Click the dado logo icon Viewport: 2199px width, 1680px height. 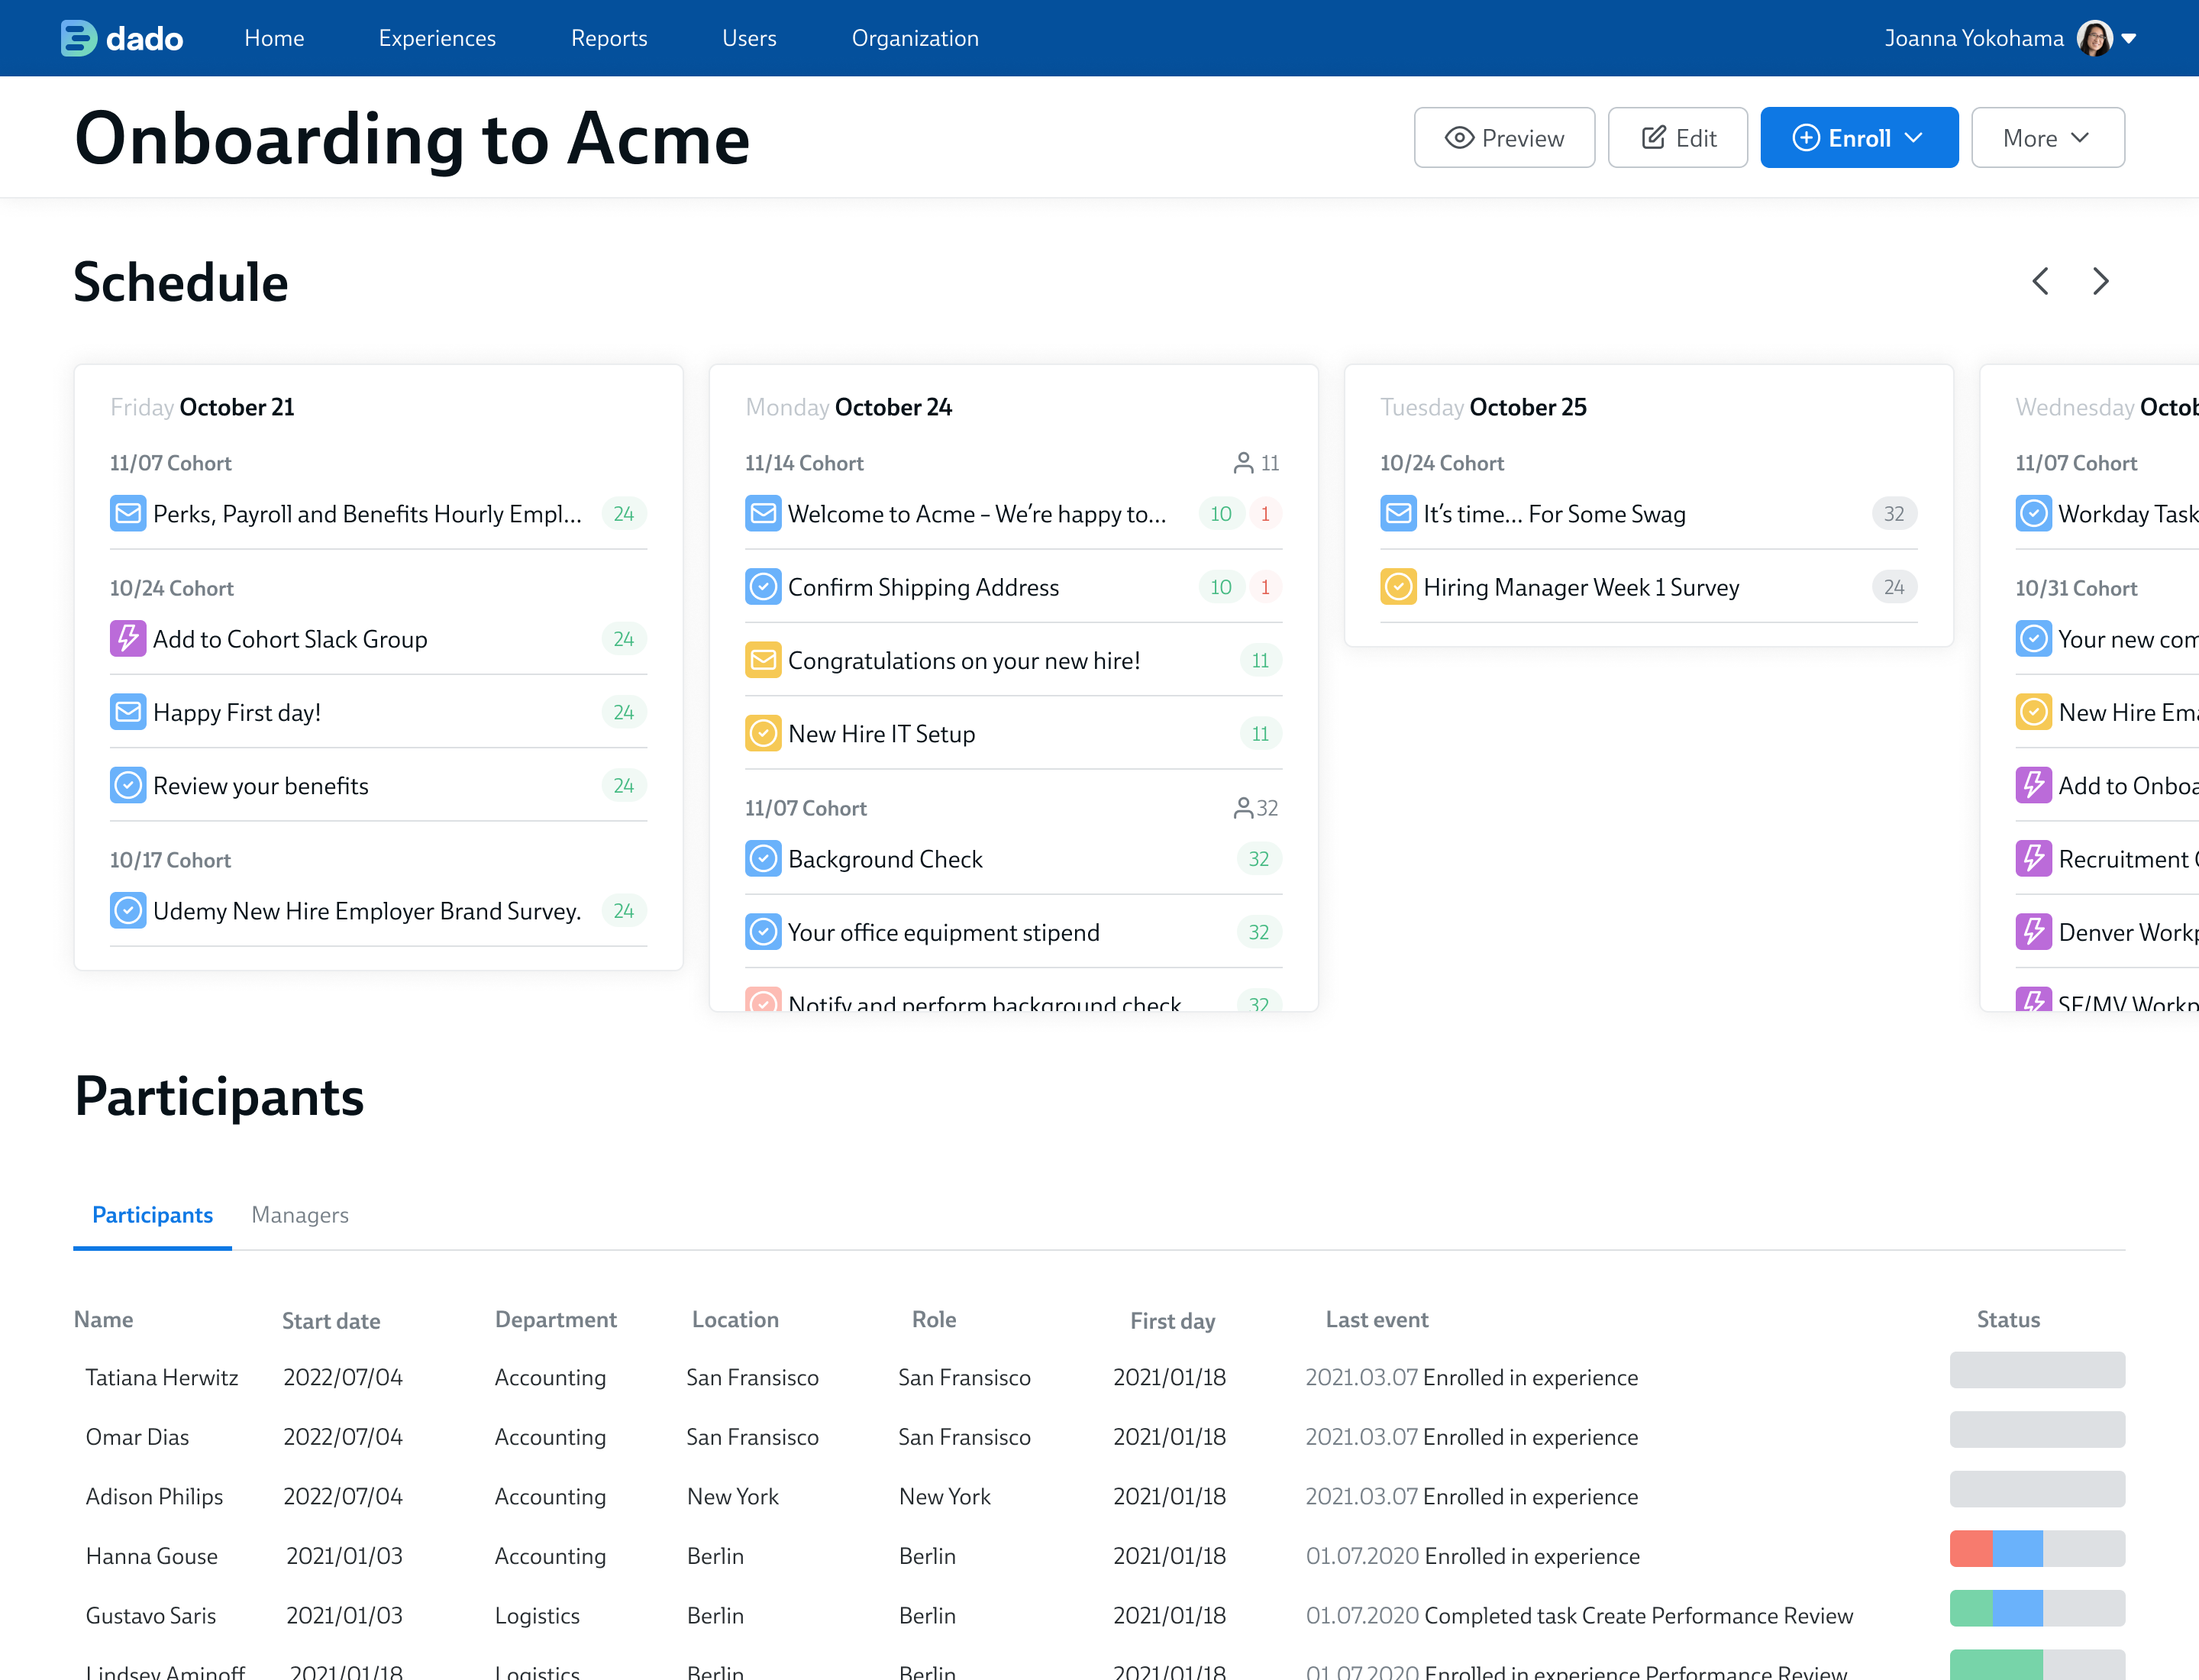click(78, 38)
